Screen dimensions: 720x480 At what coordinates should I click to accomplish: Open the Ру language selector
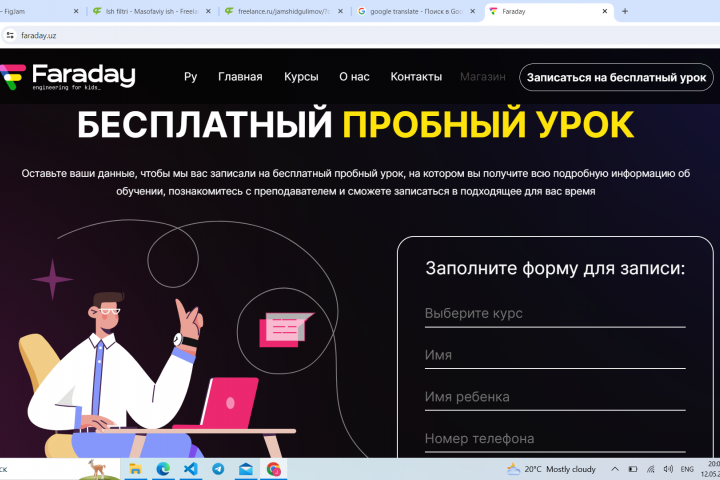[191, 77]
